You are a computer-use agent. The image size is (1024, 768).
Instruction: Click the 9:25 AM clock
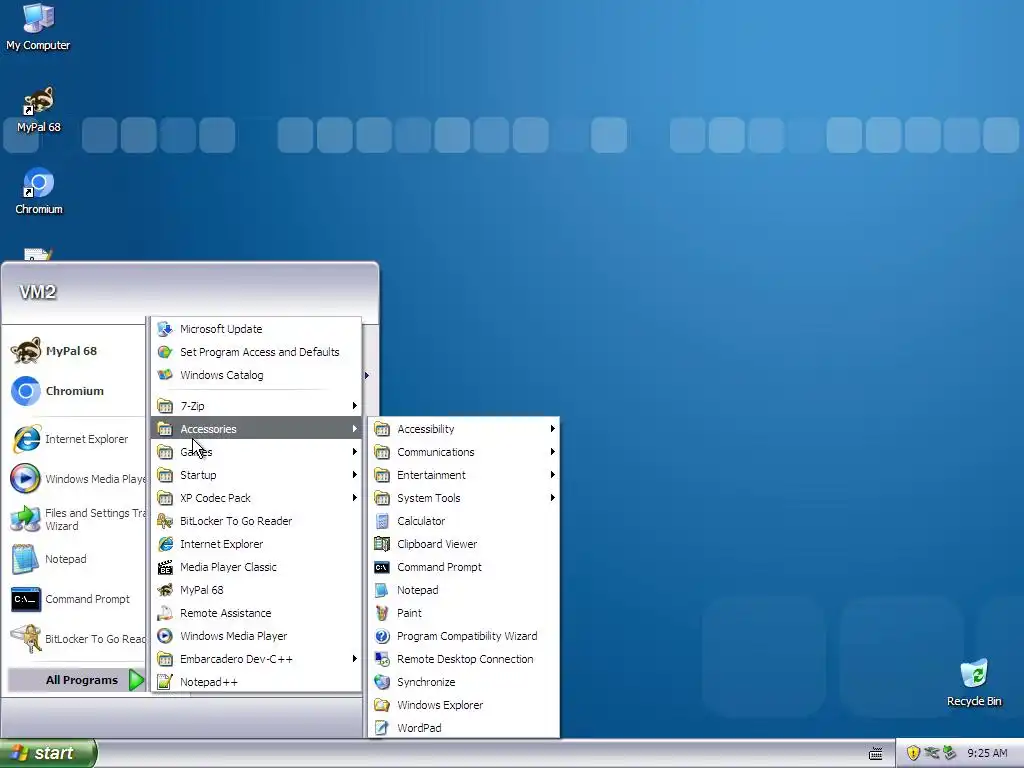(987, 753)
